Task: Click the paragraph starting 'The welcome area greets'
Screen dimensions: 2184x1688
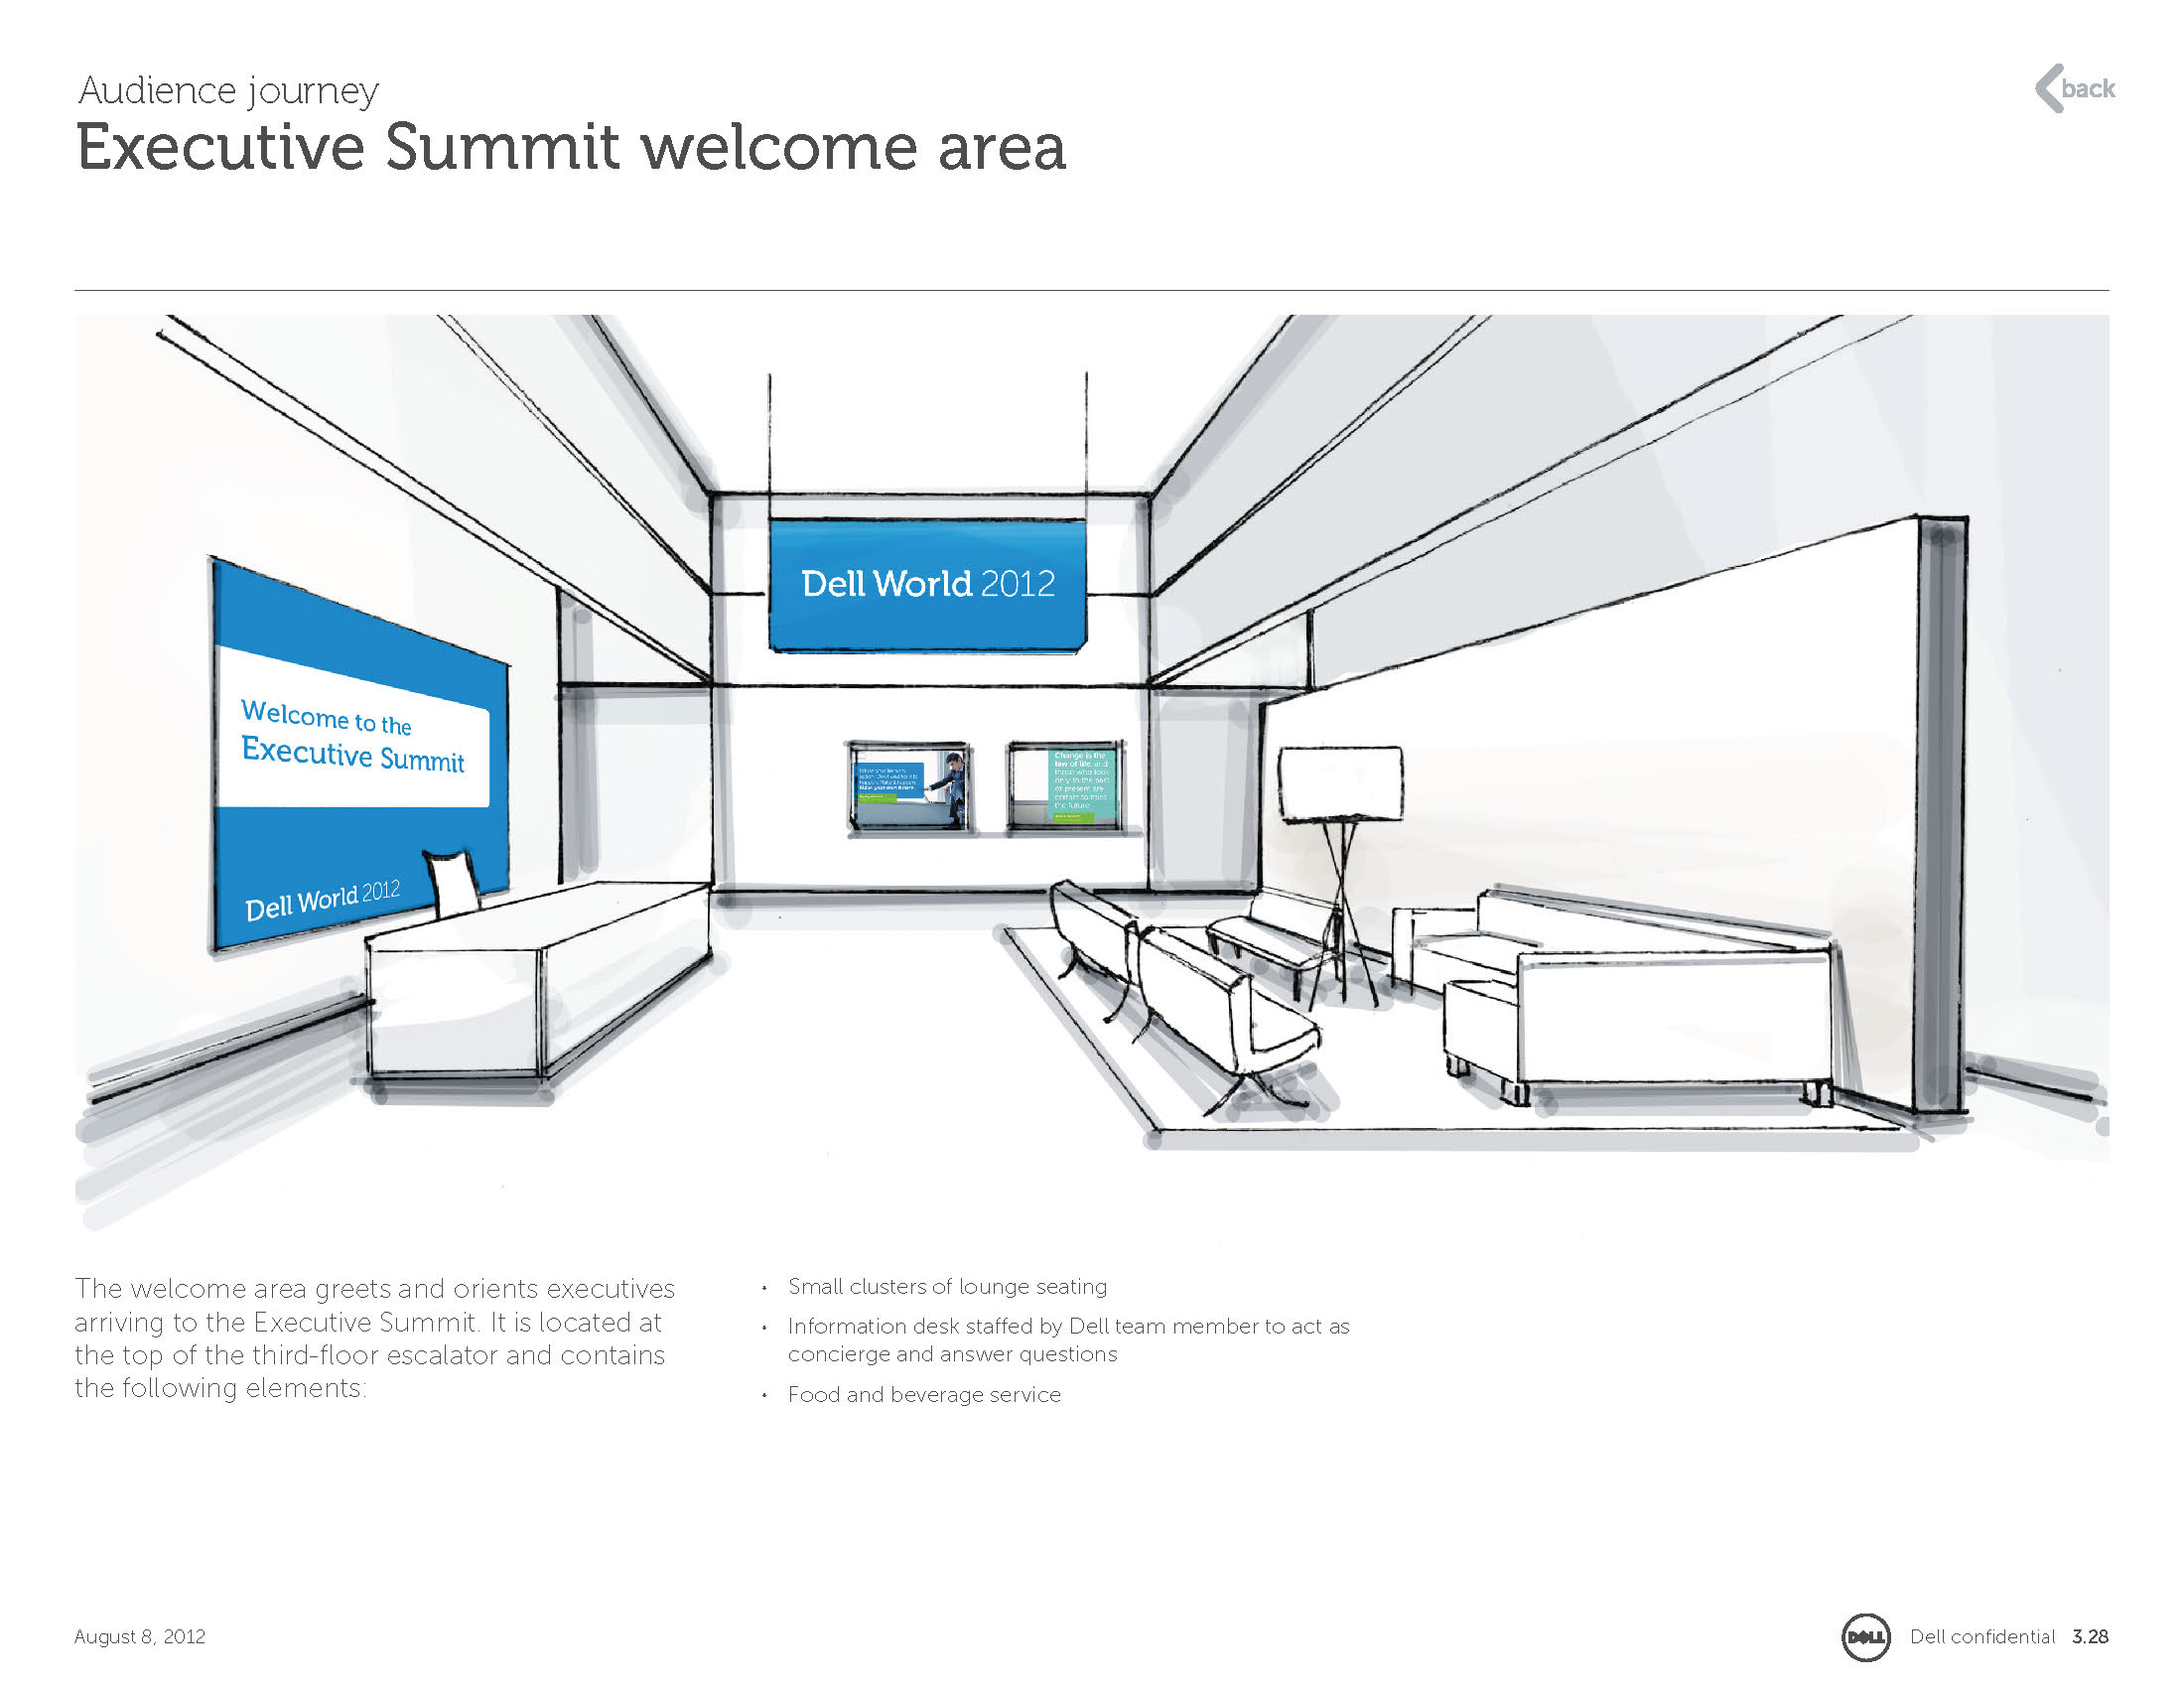Action: tap(374, 1338)
